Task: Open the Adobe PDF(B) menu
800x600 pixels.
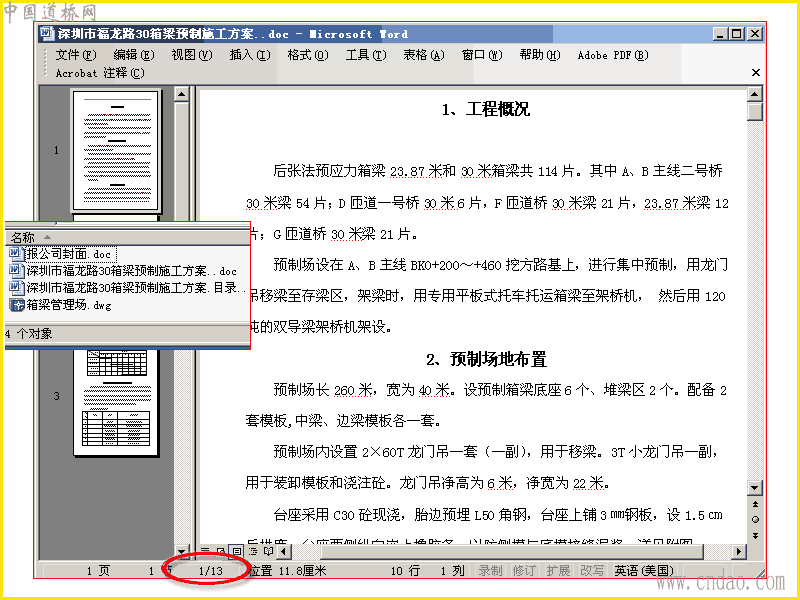Action: pyautogui.click(x=613, y=55)
